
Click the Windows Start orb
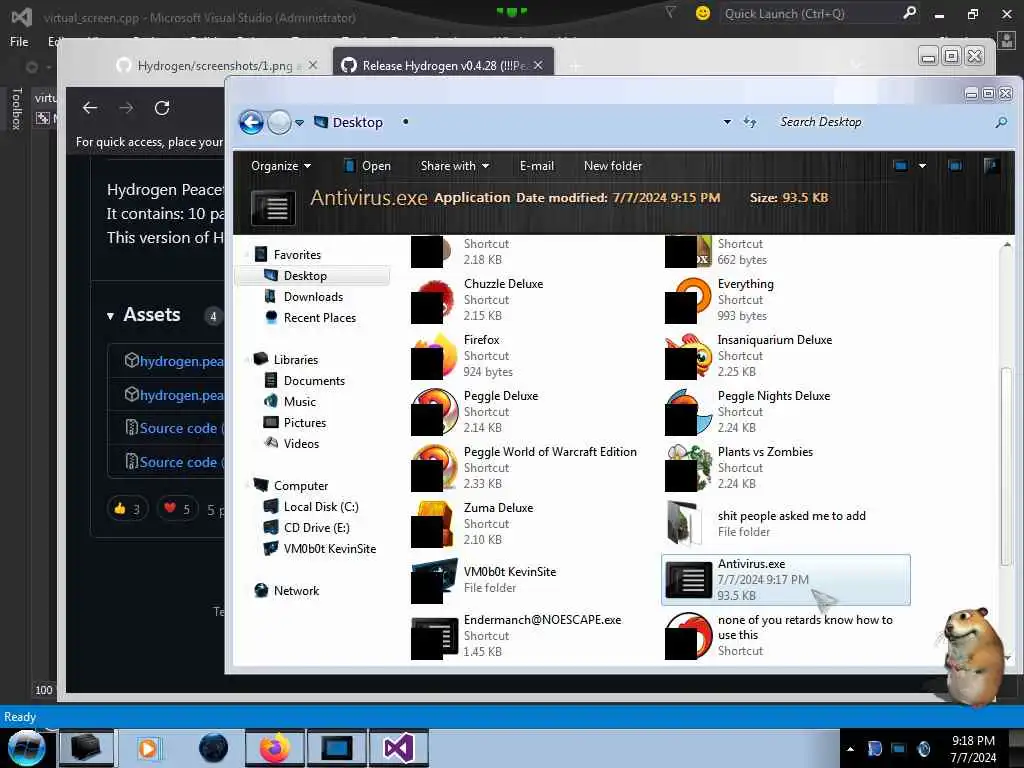tap(27, 748)
